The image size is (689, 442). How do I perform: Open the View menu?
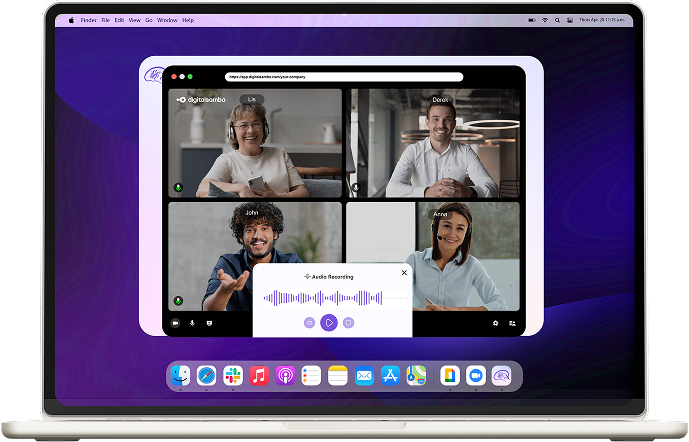tap(134, 20)
